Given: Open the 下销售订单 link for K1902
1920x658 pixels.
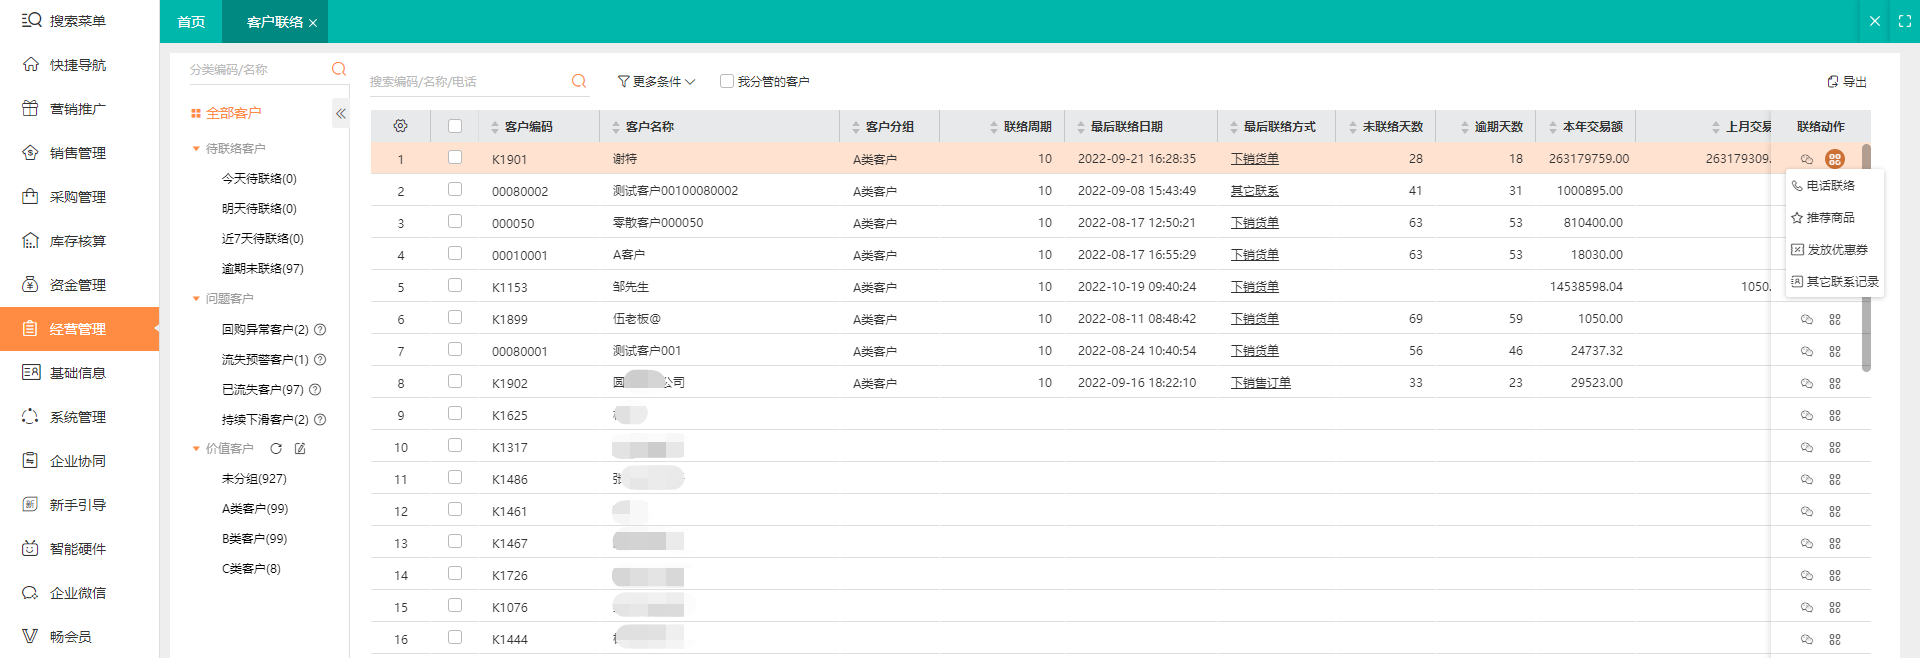Looking at the screenshot, I should pyautogui.click(x=1260, y=383).
